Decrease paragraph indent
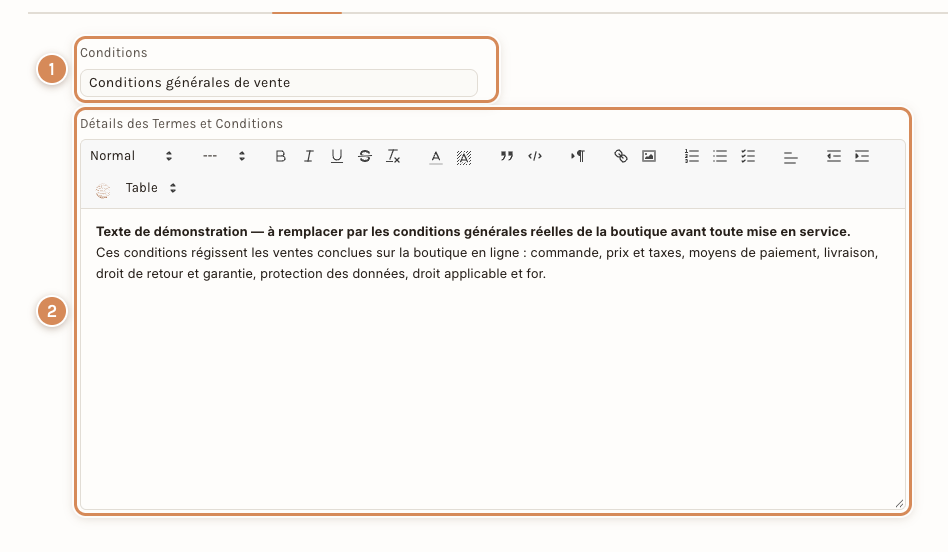The image size is (948, 552). (834, 156)
